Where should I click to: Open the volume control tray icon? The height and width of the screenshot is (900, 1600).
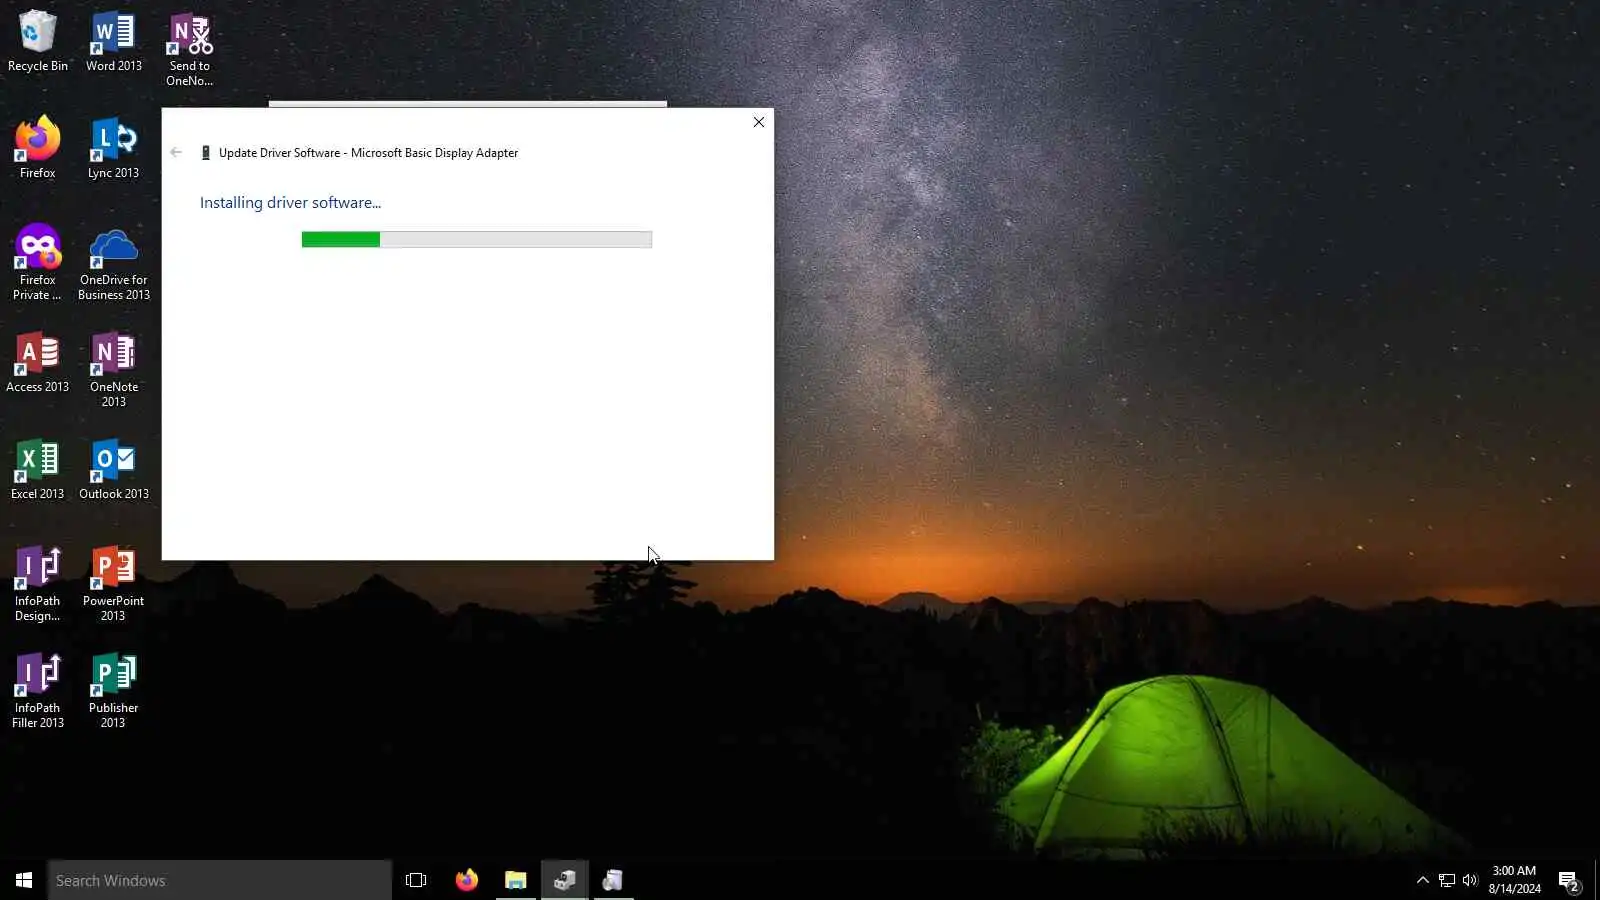(x=1470, y=880)
